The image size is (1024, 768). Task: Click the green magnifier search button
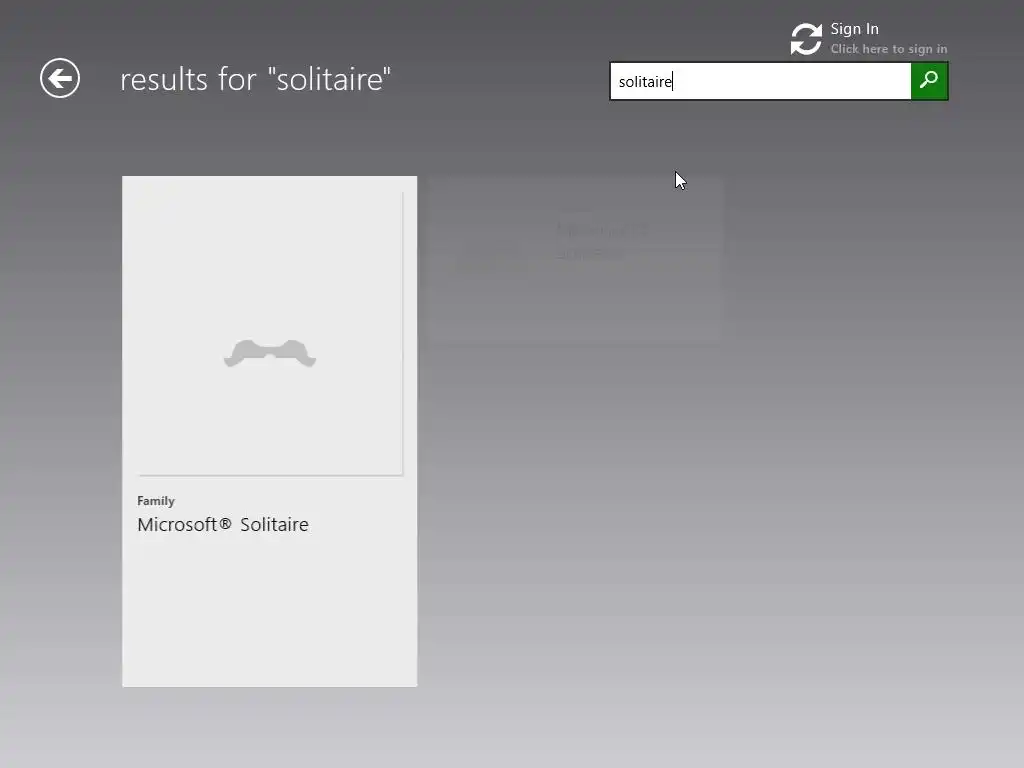click(929, 81)
